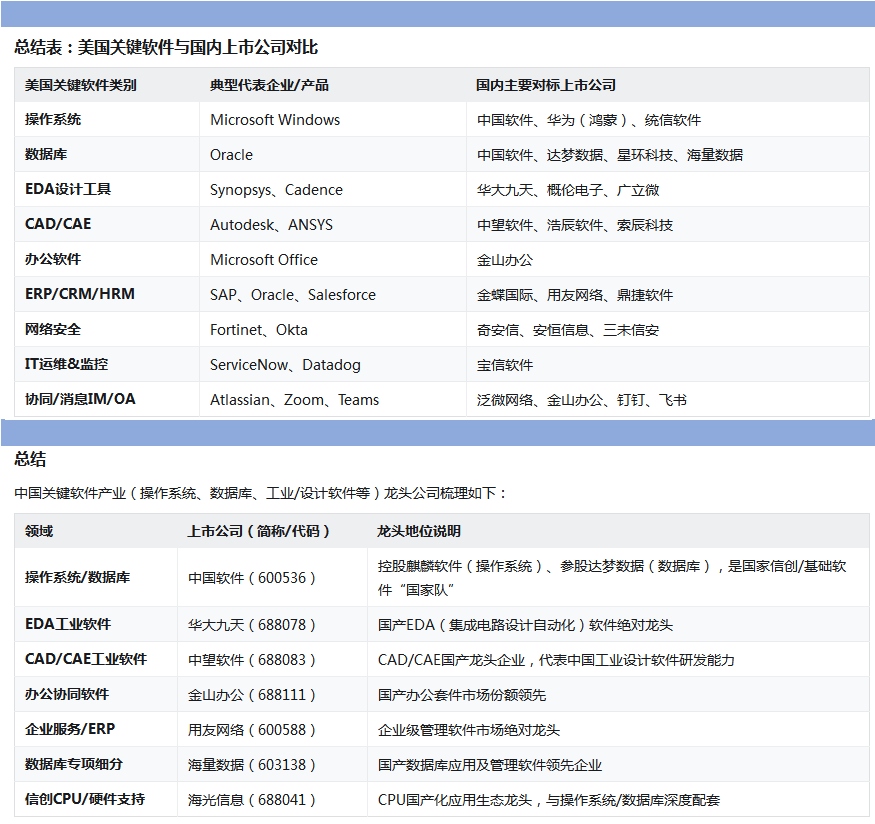Viewport: 875px width, 824px height.
Task: Select the ServiceNow、Datadog cell
Action: [x=285, y=365]
